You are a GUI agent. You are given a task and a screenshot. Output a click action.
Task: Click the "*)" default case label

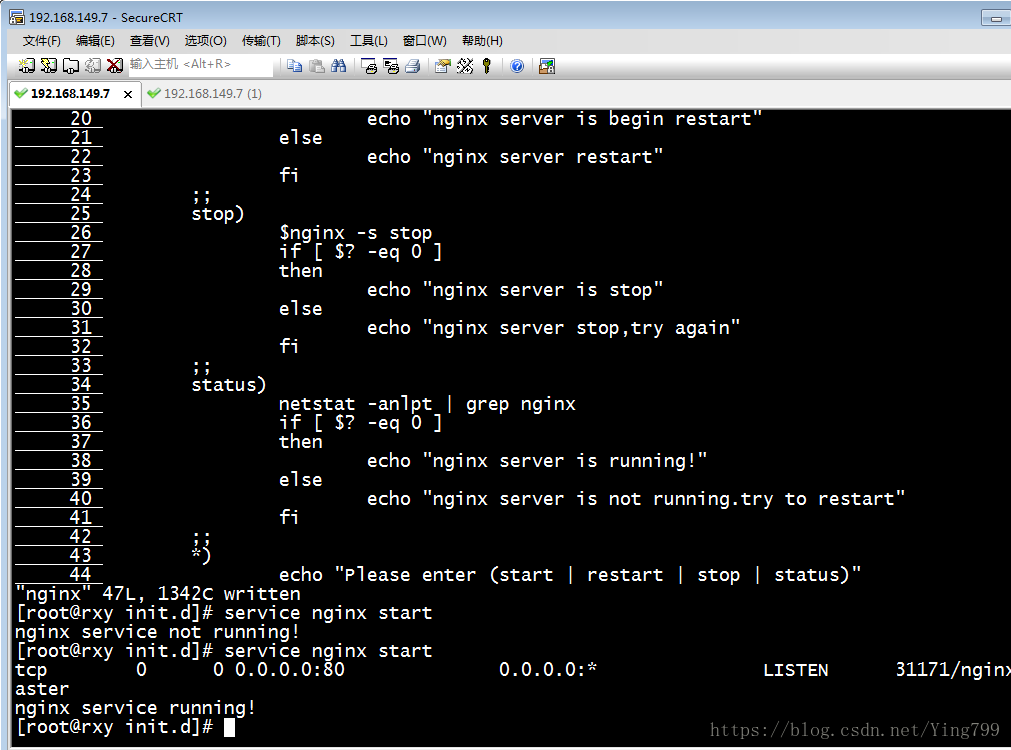point(201,555)
